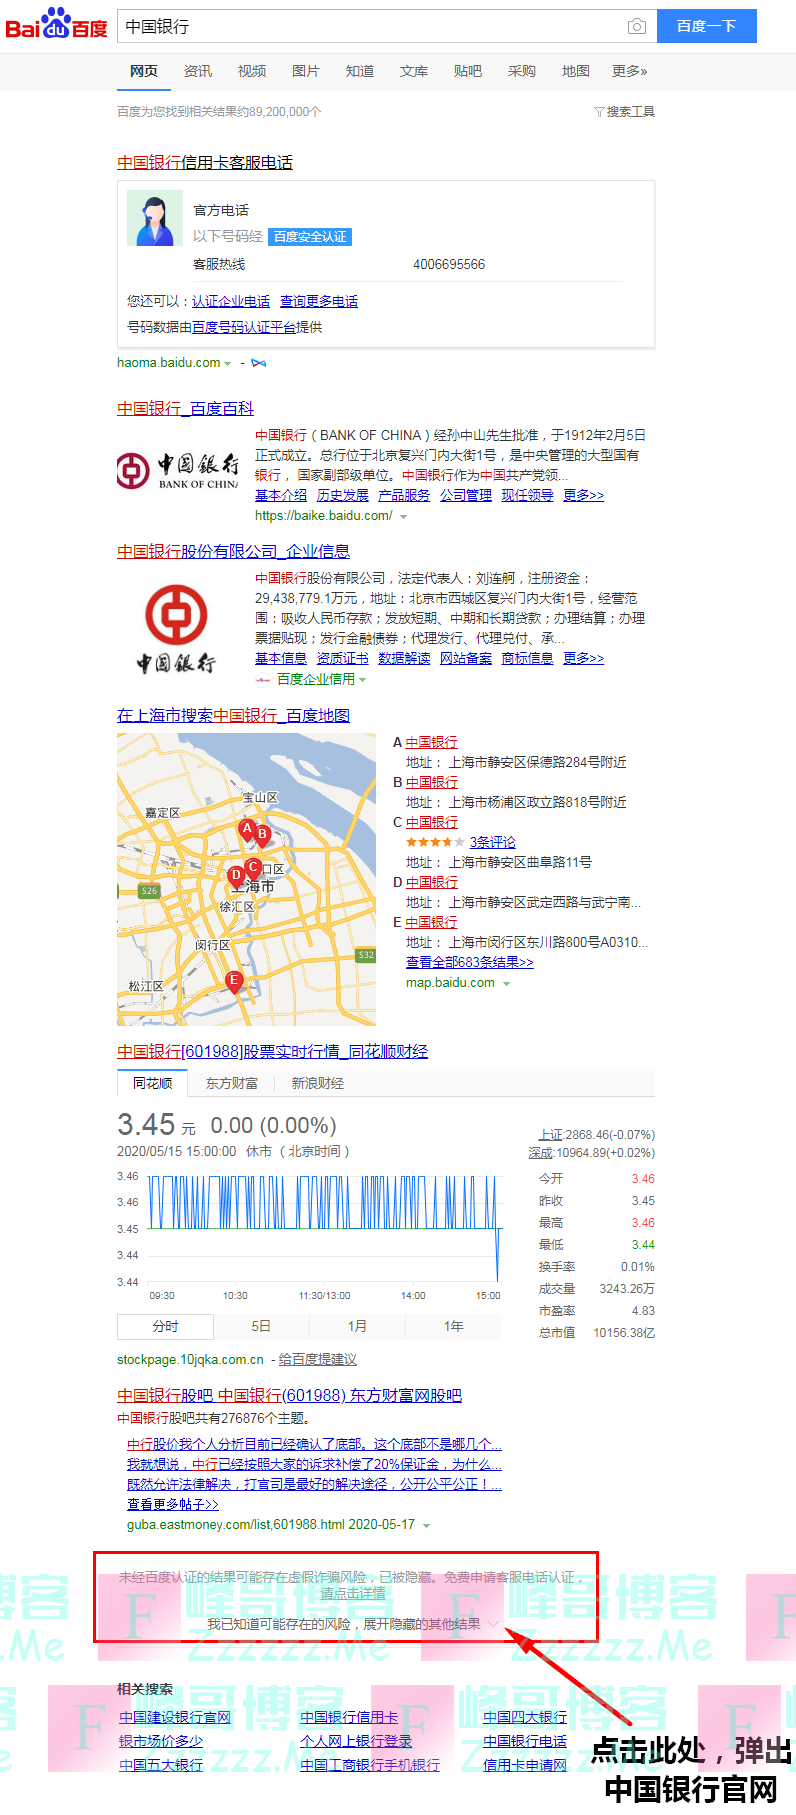796x1815 pixels.
Task: Expand hidden results with risk acknowledgment
Action: (351, 1624)
